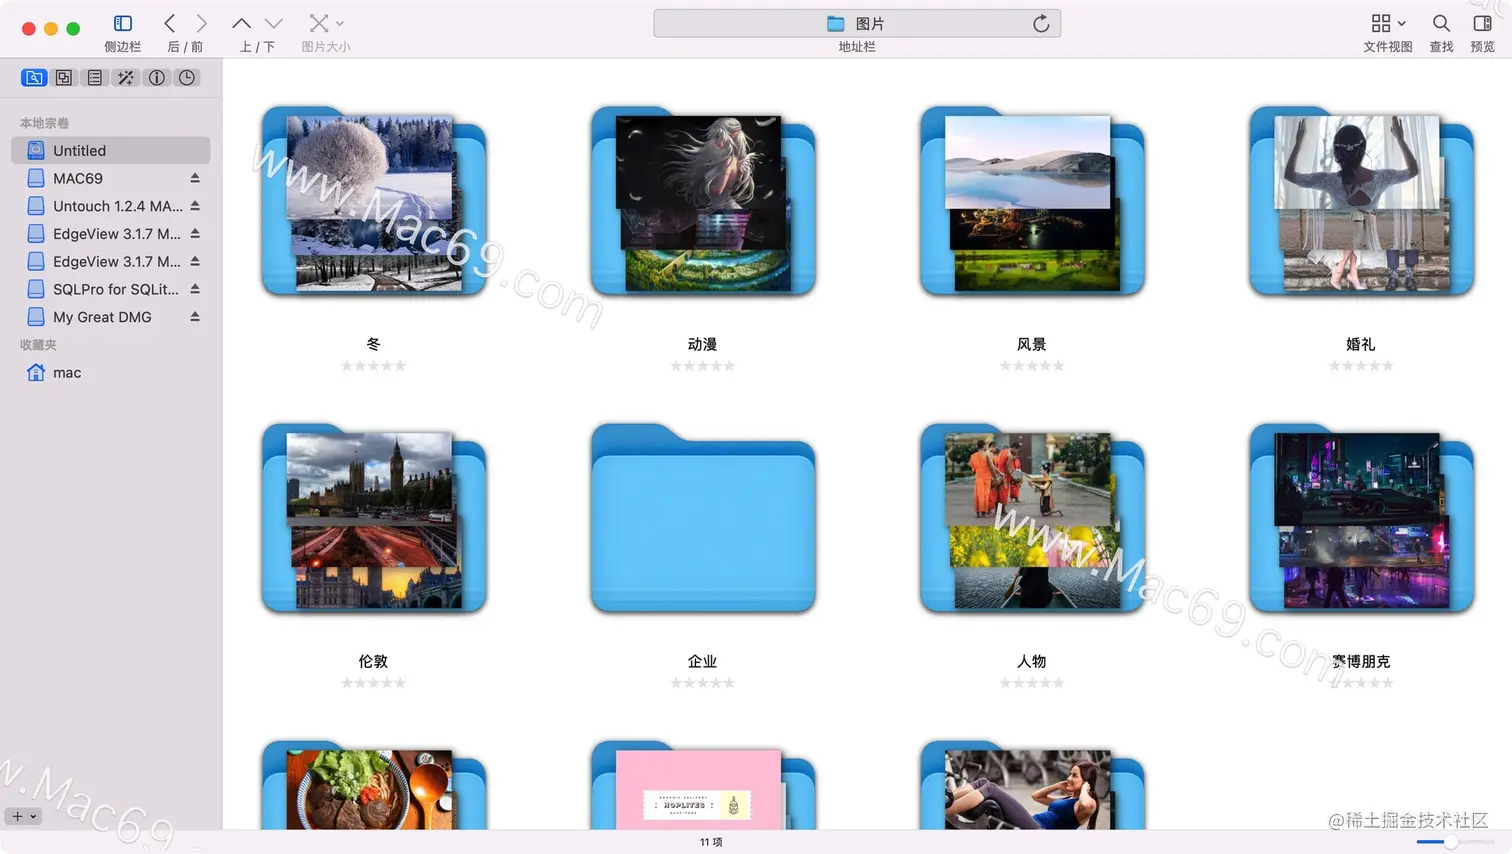Screen dimensions: 1512x854
Task: Eject the SQLPro for SQLit... volume
Action: coord(195,289)
